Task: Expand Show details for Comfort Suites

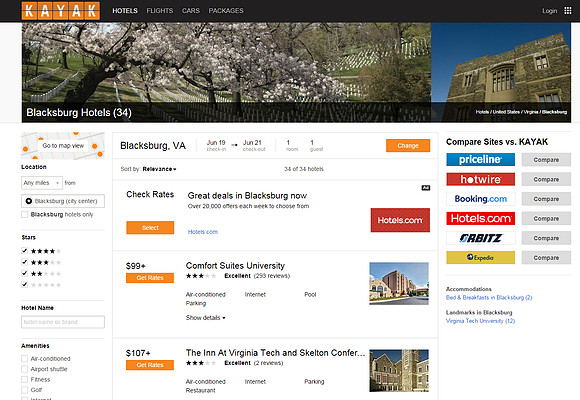Action: point(205,317)
